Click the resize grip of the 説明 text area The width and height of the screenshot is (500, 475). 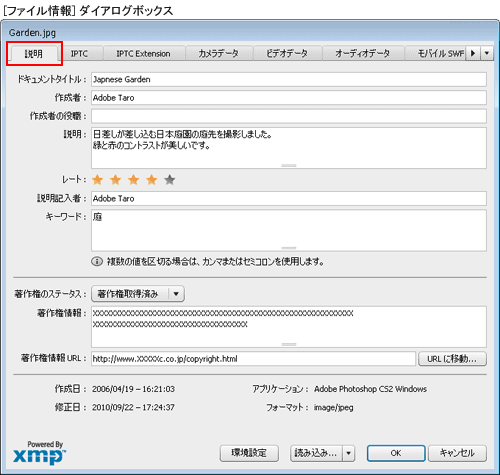[x=289, y=165]
